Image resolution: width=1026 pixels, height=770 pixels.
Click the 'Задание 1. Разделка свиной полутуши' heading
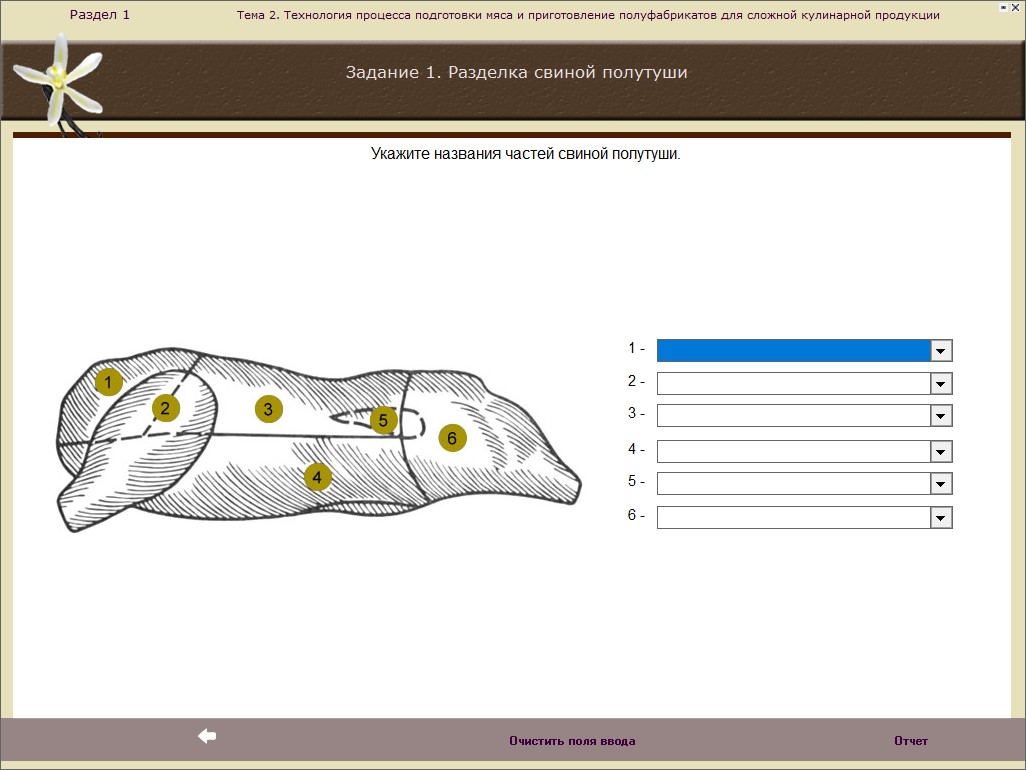point(516,72)
